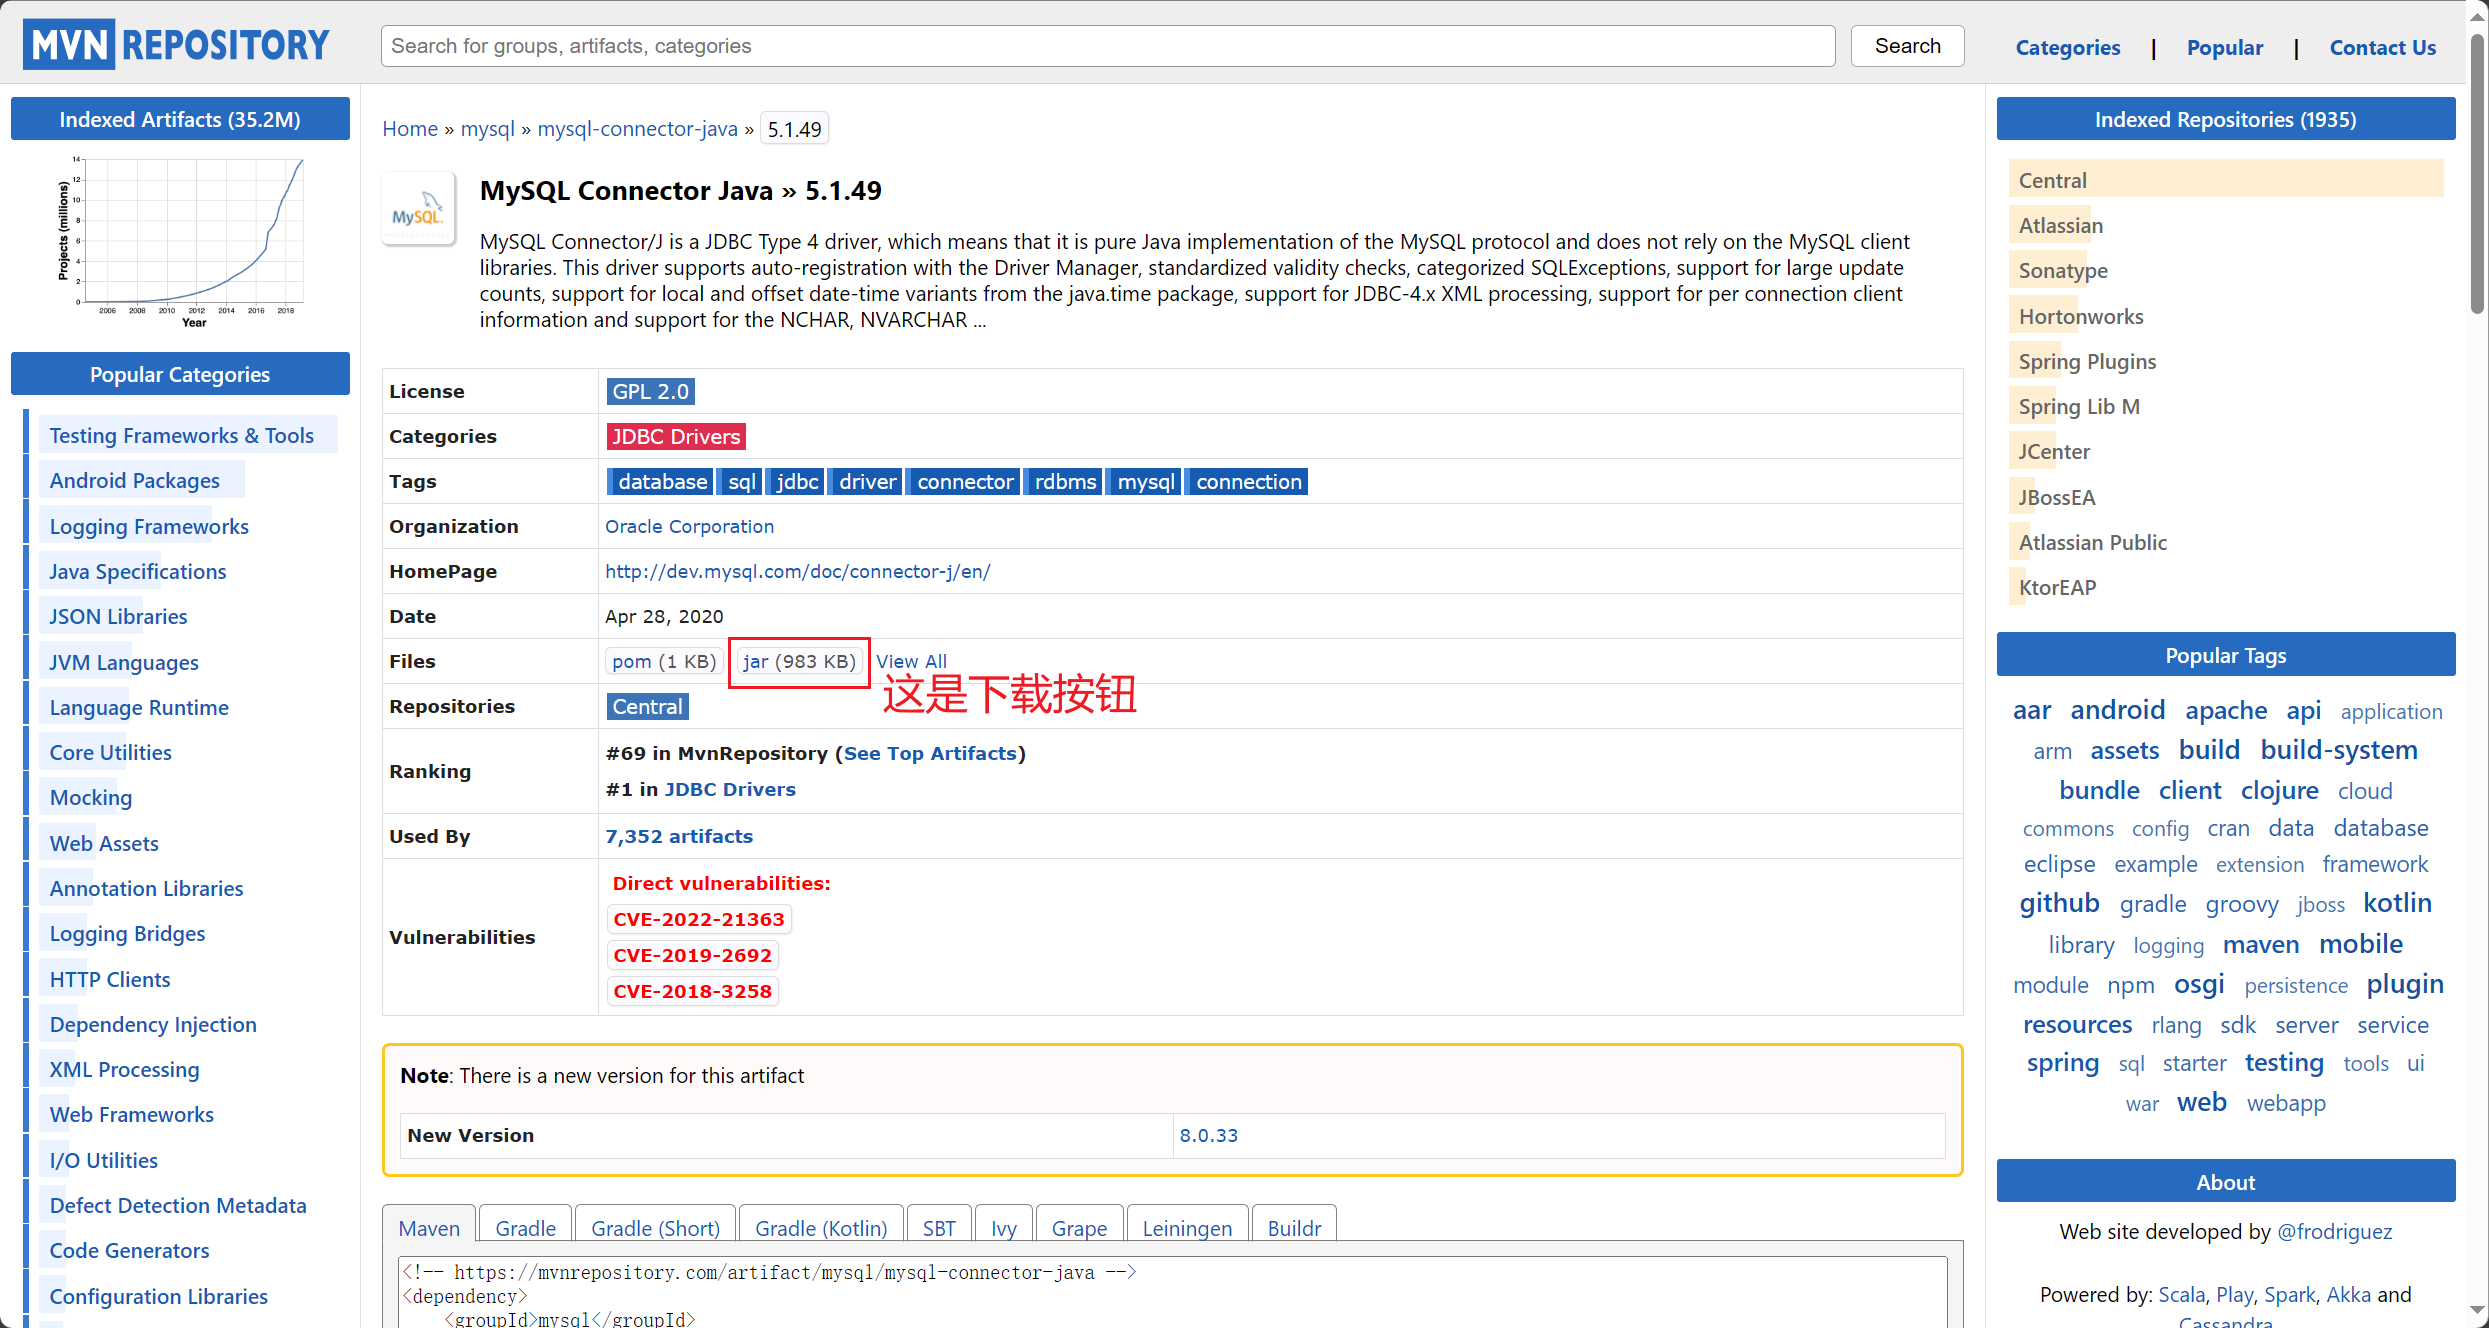Screen dimensions: 2489x1328
Task: Open the Categories menu
Action: (x=2066, y=47)
